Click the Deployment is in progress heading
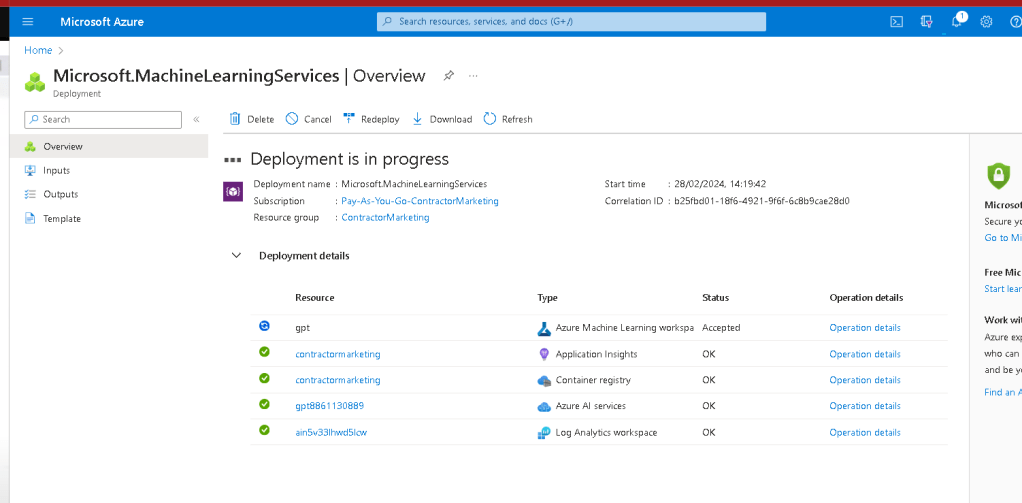1022x503 pixels. point(349,159)
